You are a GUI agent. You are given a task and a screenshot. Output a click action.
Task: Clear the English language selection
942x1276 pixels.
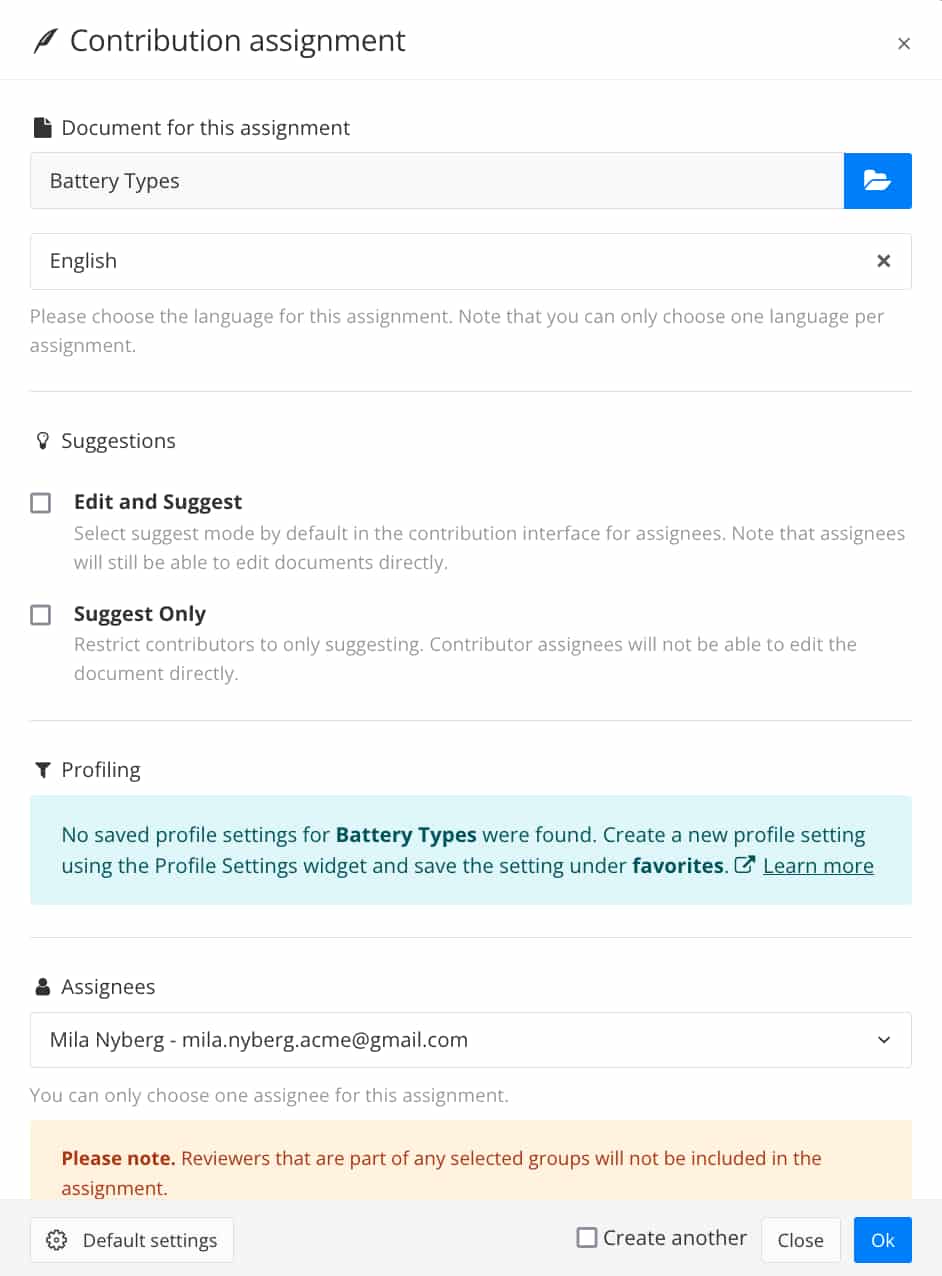[x=884, y=261]
